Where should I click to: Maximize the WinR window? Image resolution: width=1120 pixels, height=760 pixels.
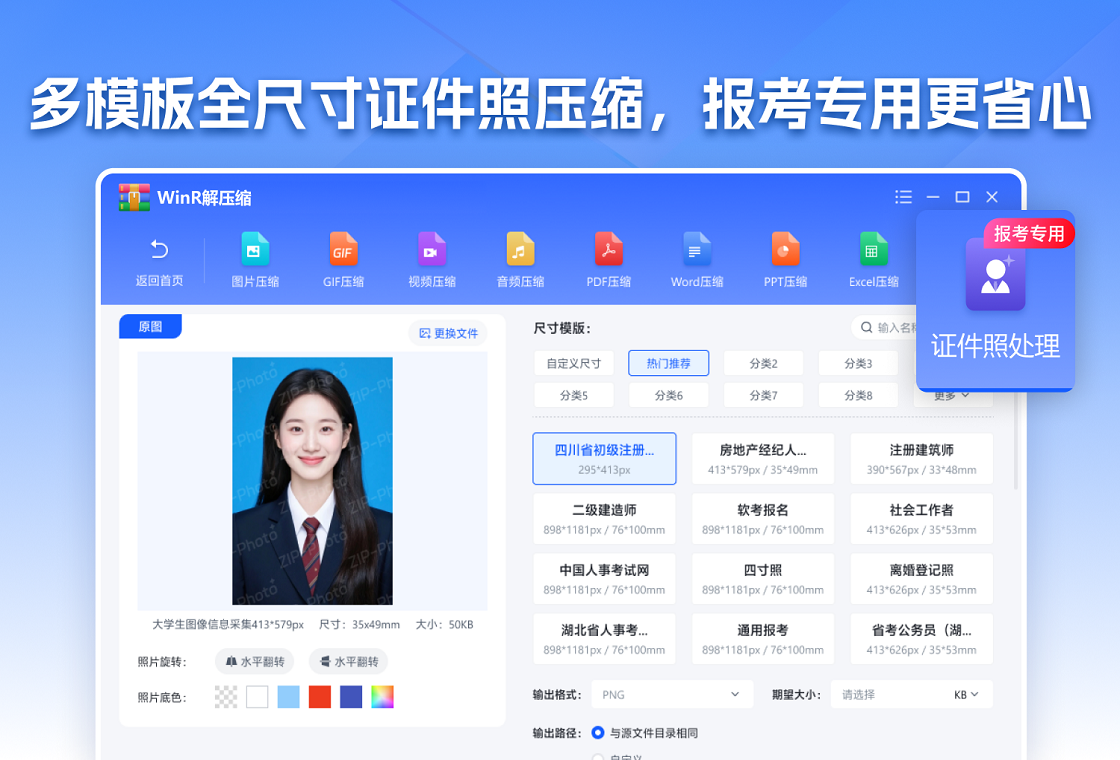[962, 197]
